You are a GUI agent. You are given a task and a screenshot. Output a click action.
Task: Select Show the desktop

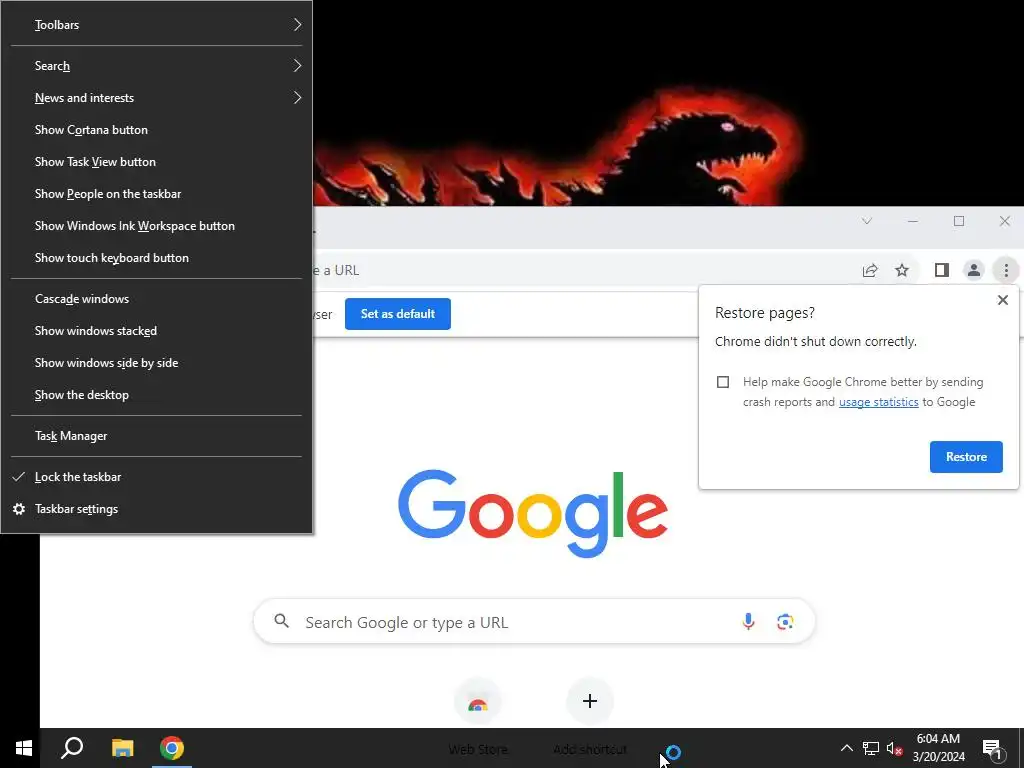(x=157, y=395)
